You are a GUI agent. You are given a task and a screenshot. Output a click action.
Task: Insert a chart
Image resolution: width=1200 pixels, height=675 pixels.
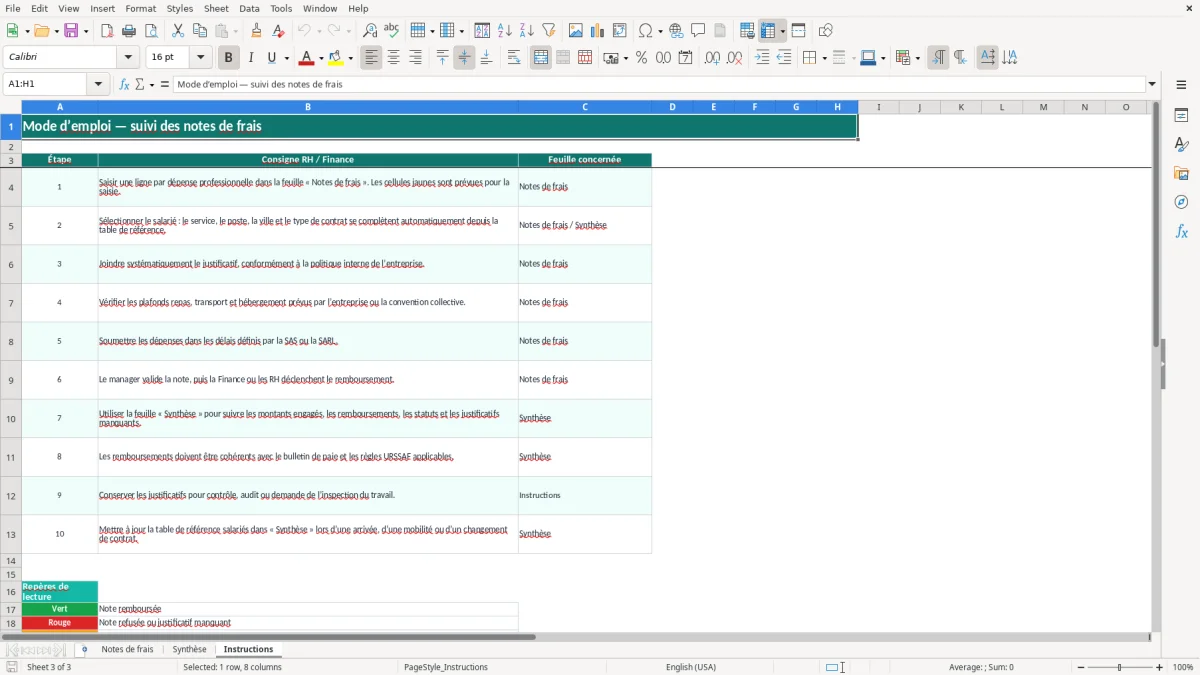point(598,31)
